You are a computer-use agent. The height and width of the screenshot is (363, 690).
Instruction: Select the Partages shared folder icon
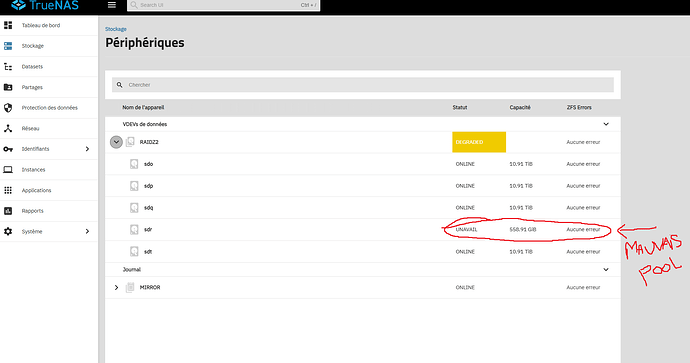tap(8, 87)
